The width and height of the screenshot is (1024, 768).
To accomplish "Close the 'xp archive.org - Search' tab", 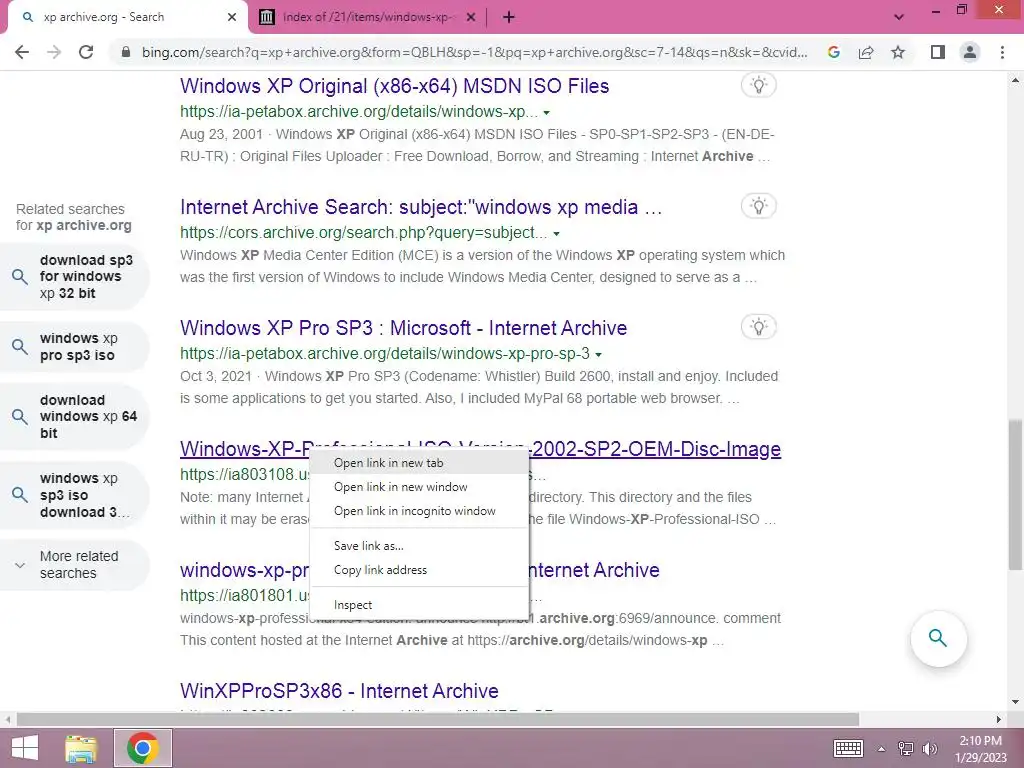I will click(232, 17).
